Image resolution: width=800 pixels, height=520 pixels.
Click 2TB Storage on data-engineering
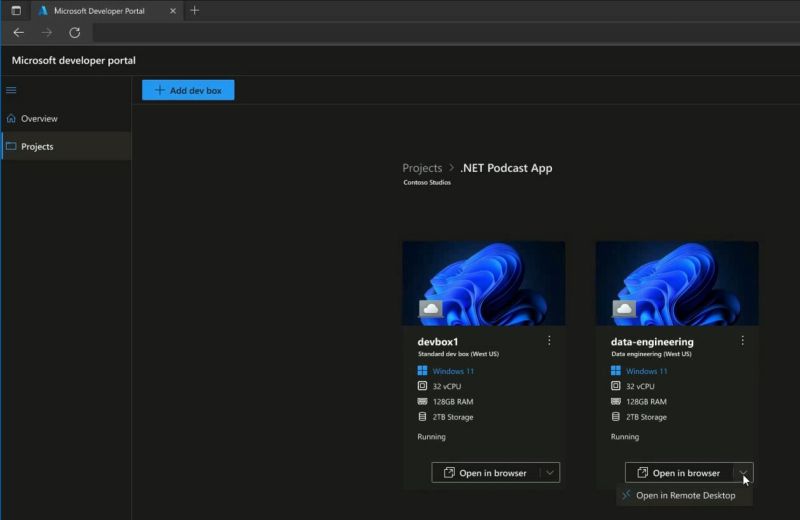tap(646, 417)
